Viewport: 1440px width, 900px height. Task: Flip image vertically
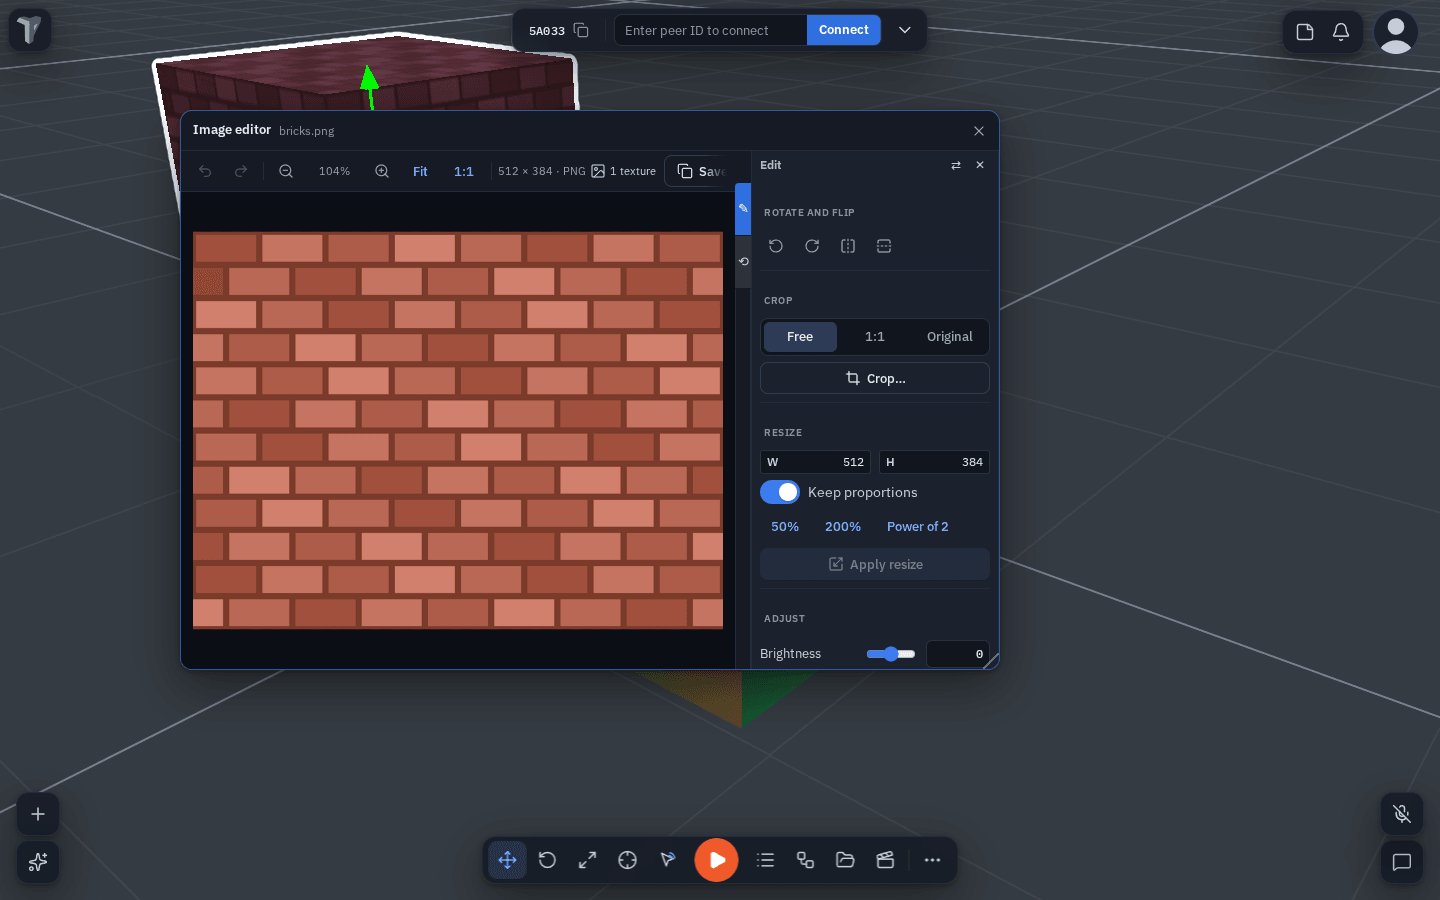click(884, 246)
